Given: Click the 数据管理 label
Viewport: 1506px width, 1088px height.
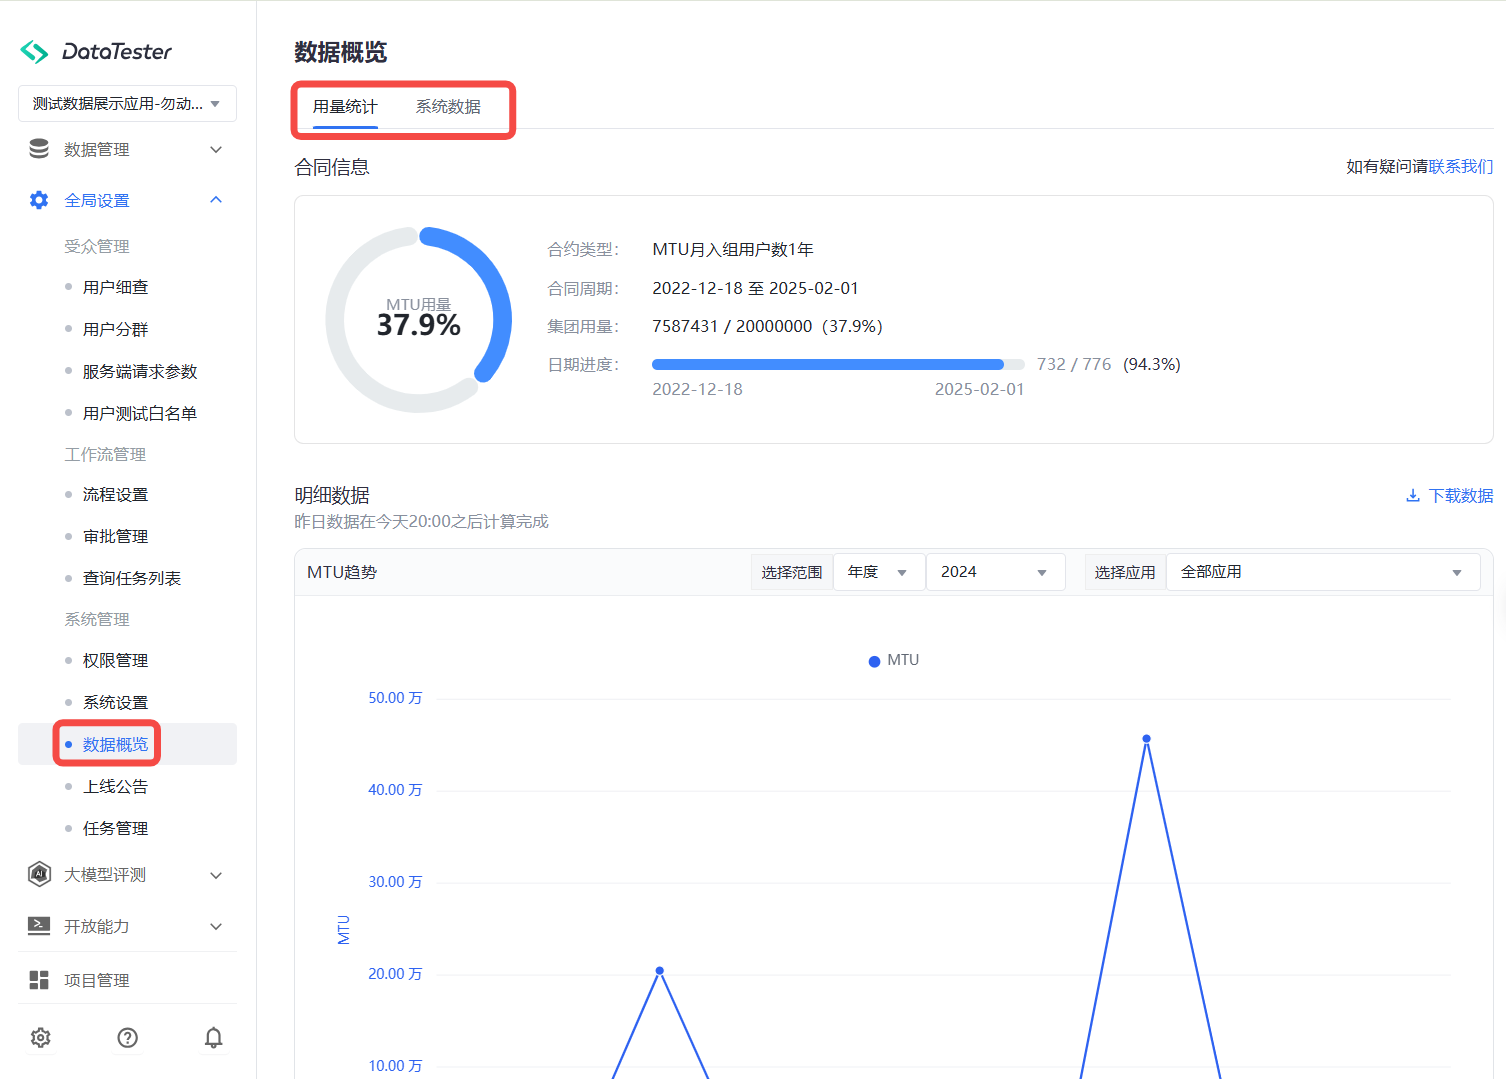Looking at the screenshot, I should point(97,149).
